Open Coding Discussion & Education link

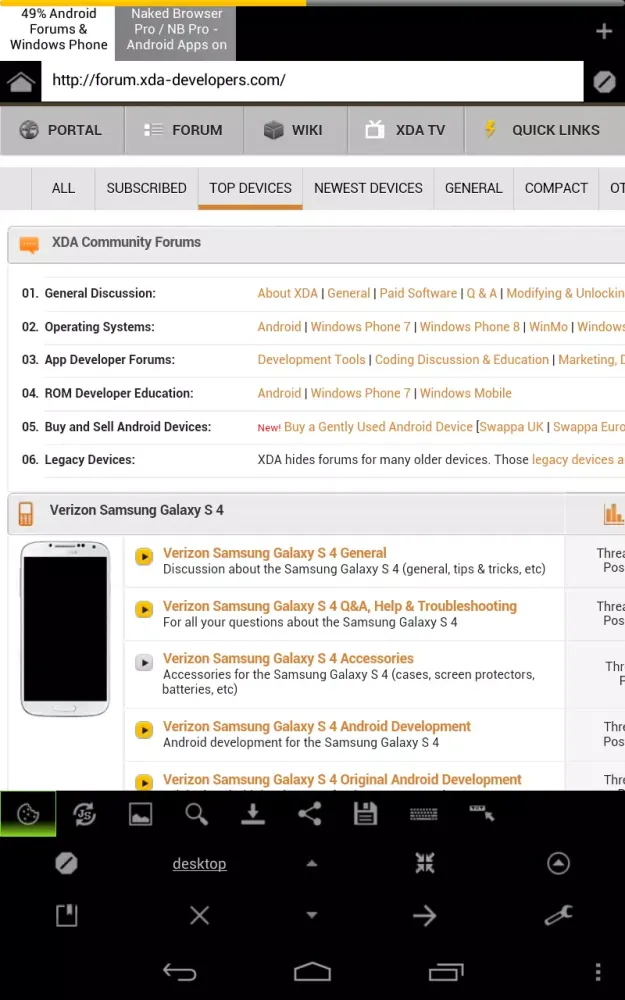coord(462,360)
